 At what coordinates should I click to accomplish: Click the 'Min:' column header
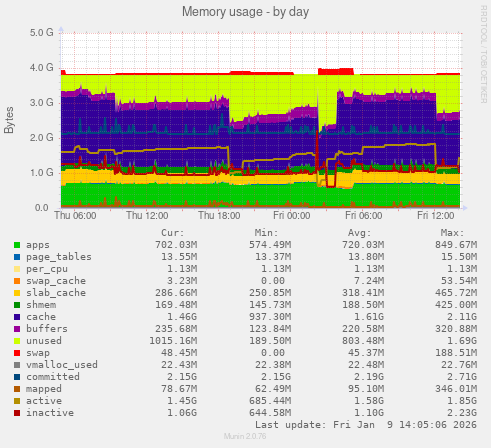pos(266,233)
